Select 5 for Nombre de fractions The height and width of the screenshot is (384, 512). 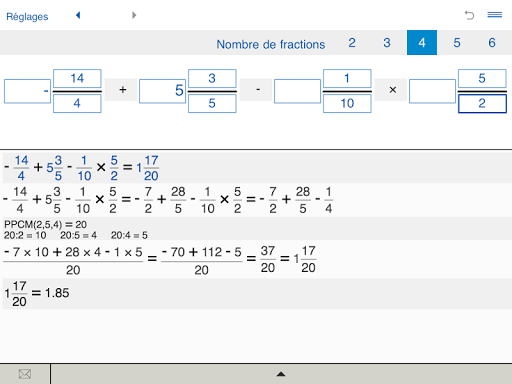point(457,43)
